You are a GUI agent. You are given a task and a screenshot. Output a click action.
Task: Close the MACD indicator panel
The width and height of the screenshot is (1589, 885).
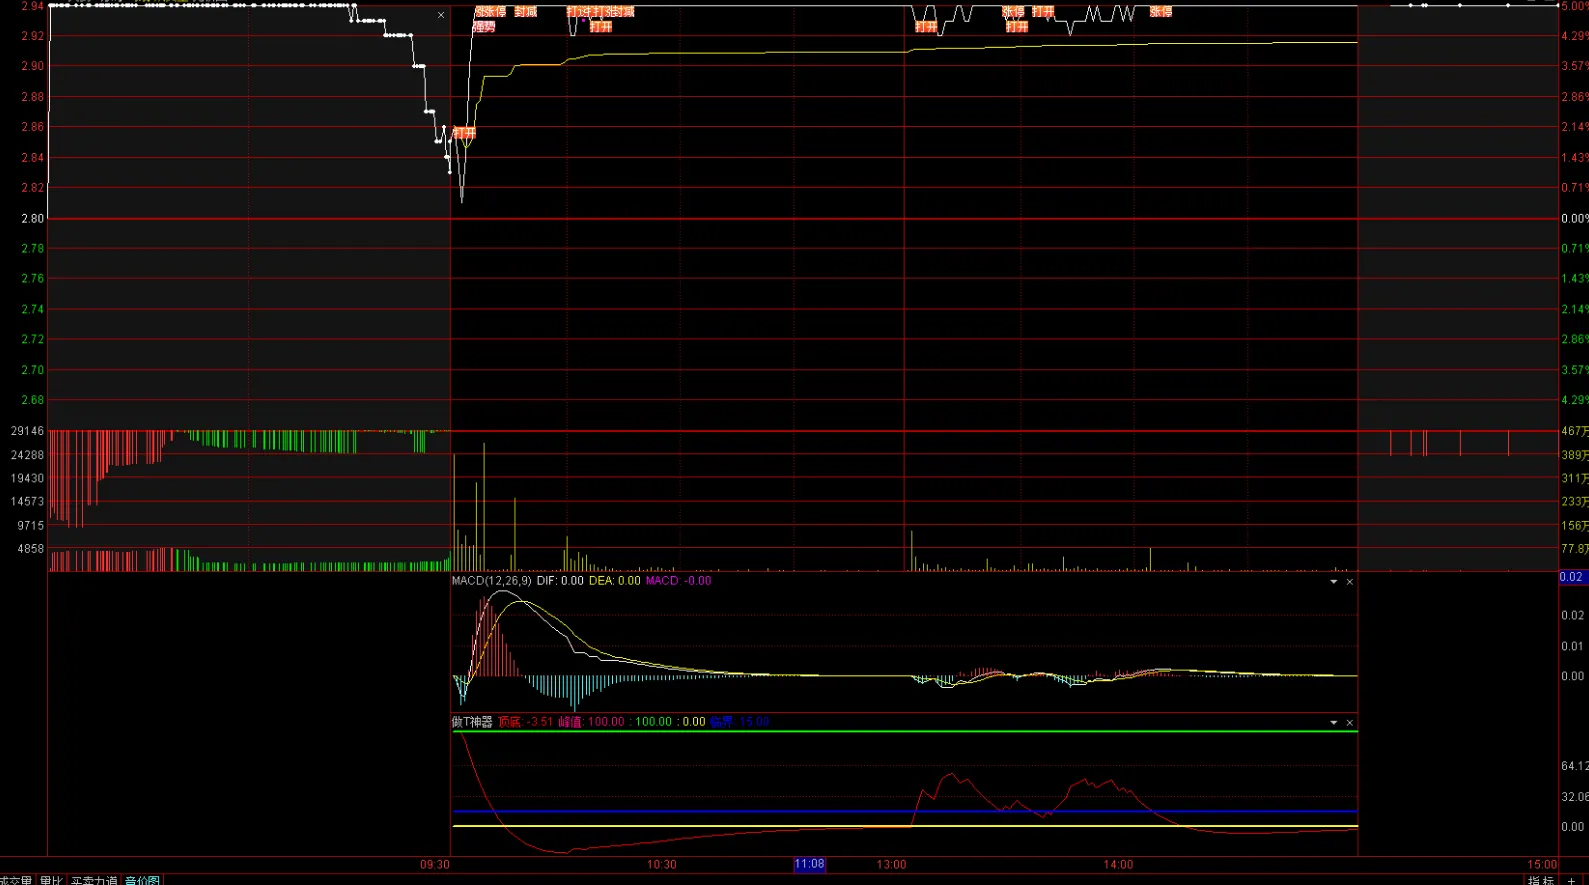click(x=1349, y=581)
